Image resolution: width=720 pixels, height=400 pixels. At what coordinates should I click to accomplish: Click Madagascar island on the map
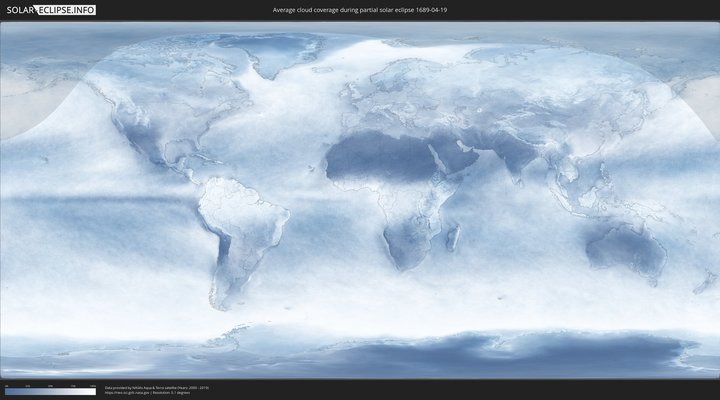453,237
